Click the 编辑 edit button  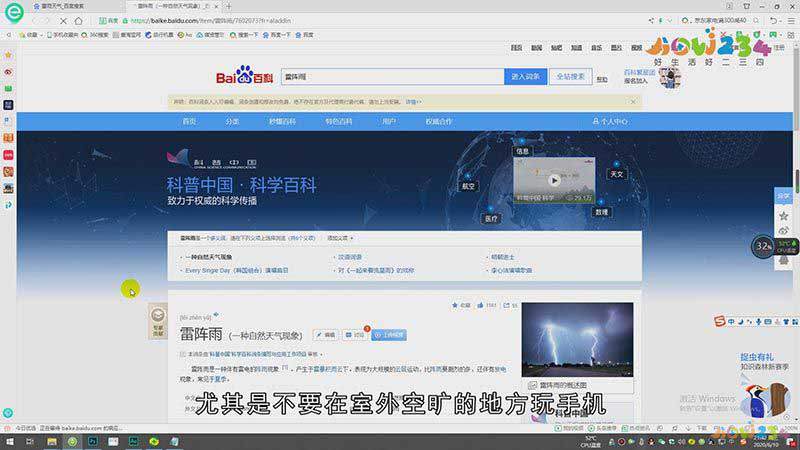326,335
